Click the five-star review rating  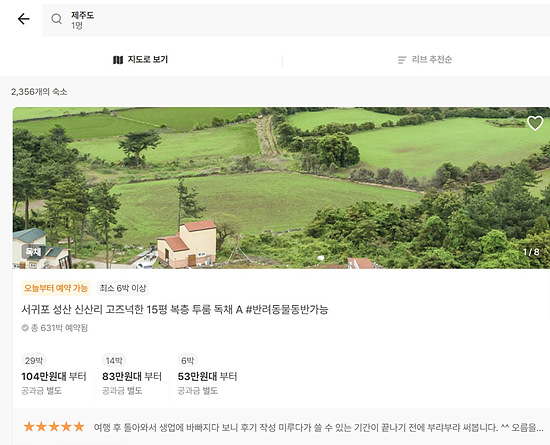(54, 427)
